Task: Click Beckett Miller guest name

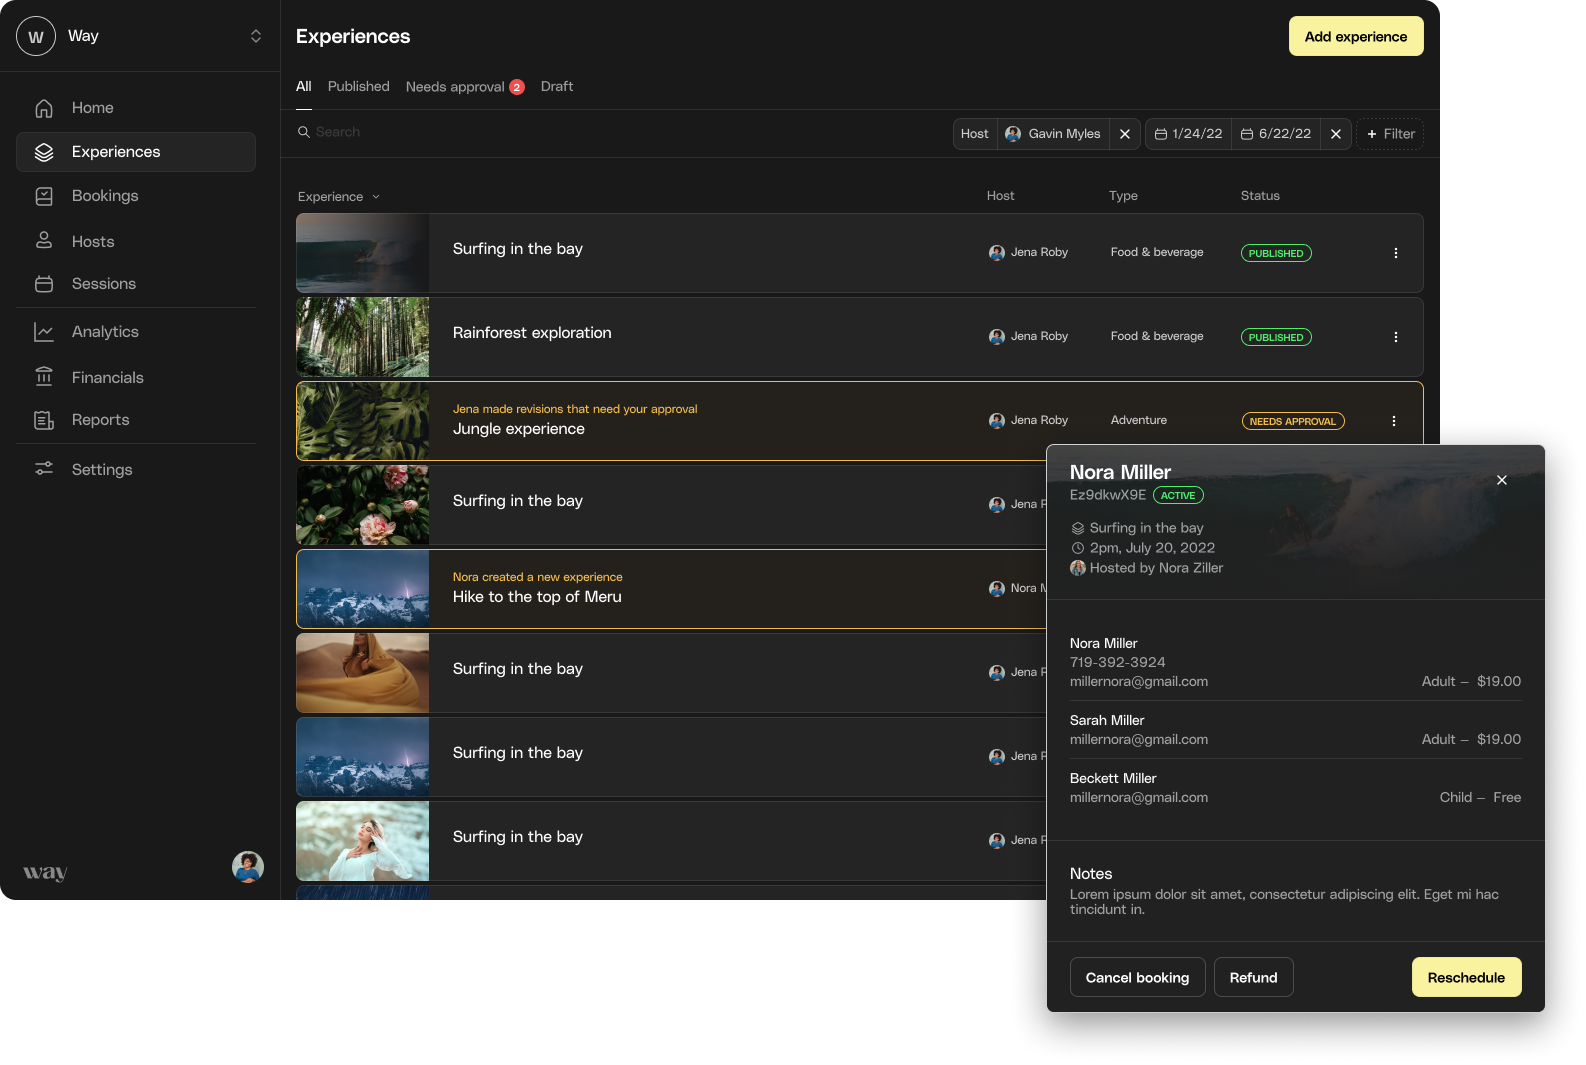Action: pos(1113,778)
